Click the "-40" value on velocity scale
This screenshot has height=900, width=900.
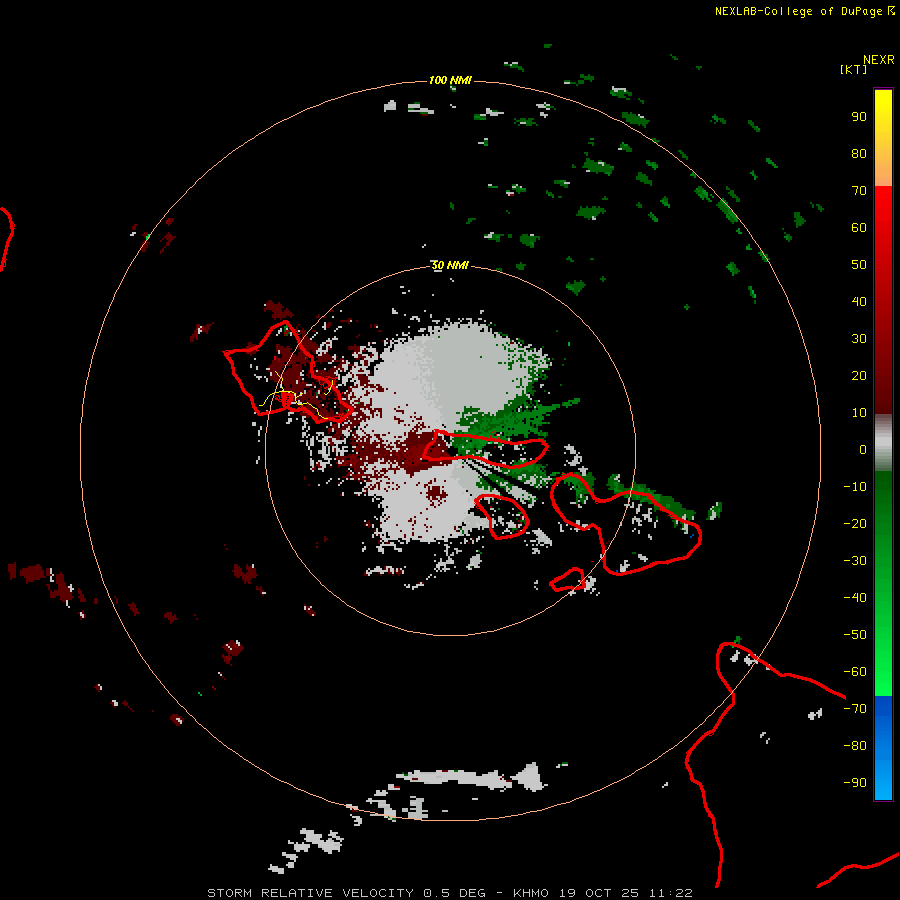(x=855, y=598)
